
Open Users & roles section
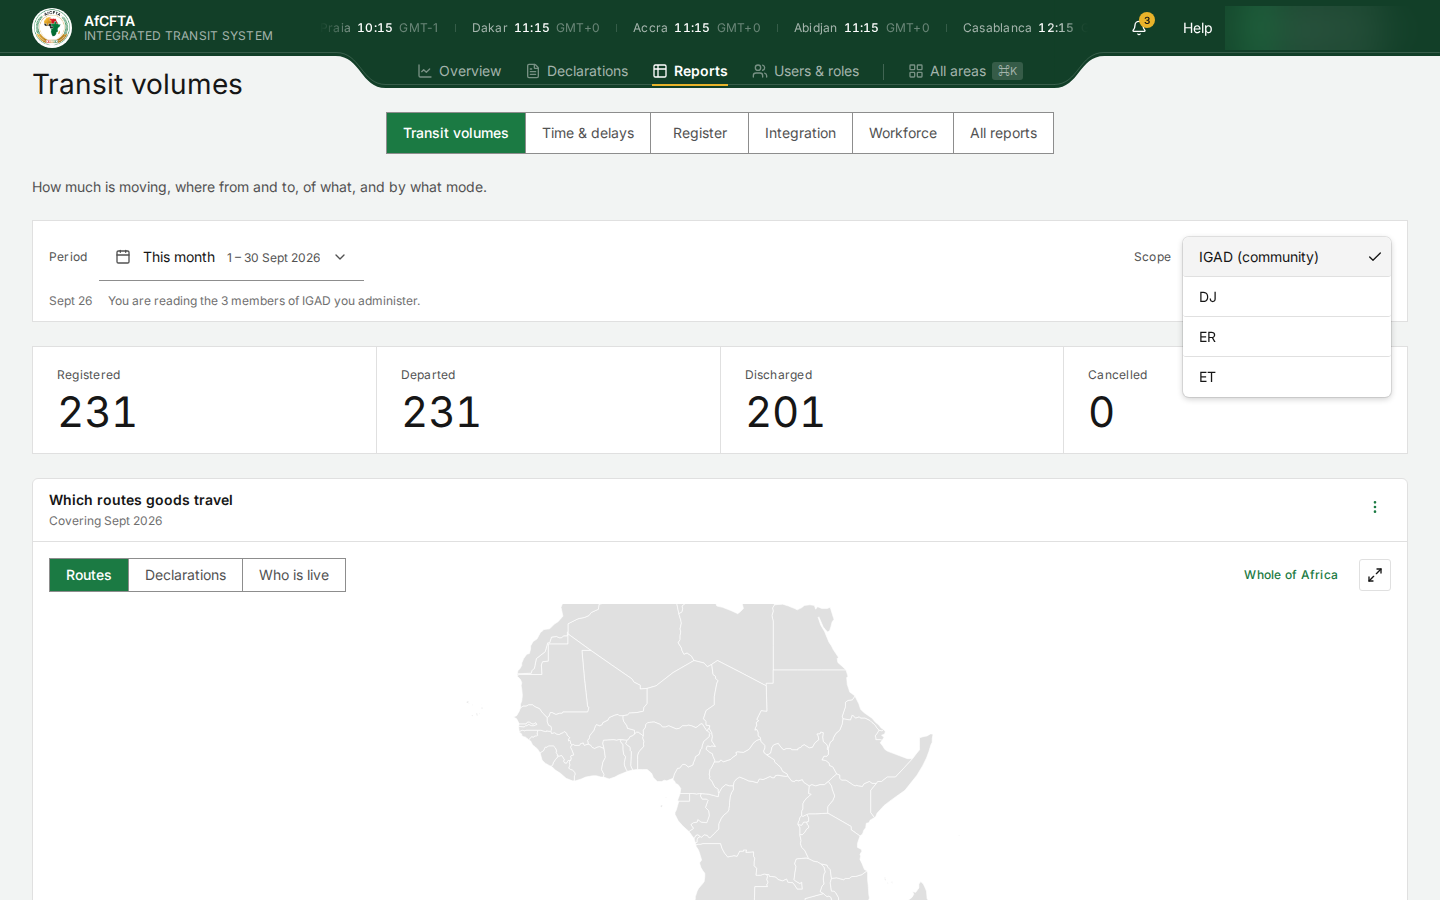[x=806, y=71]
